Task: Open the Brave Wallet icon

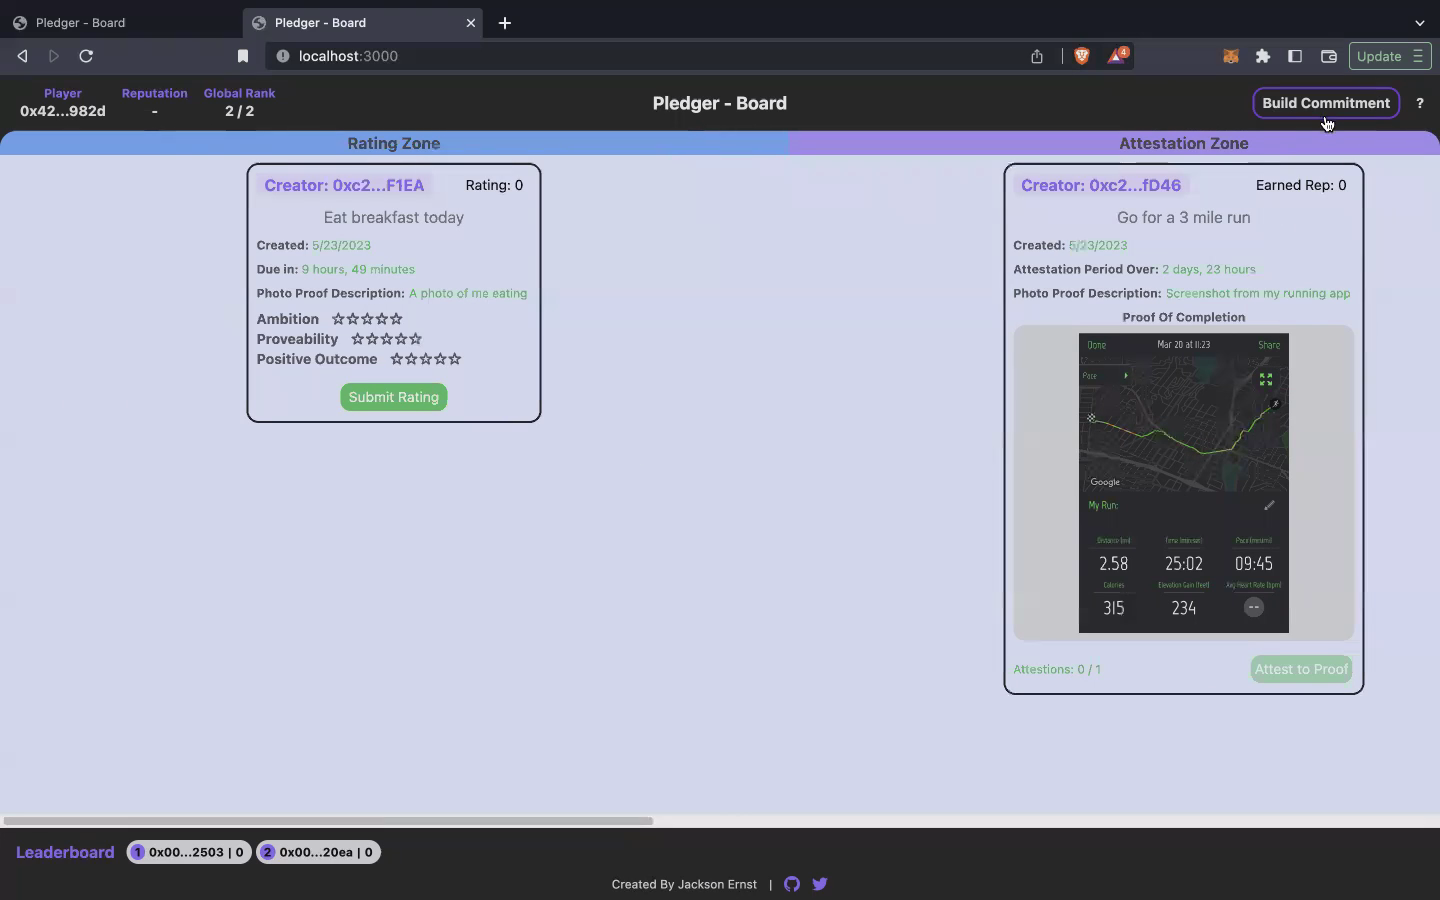Action: [1329, 56]
